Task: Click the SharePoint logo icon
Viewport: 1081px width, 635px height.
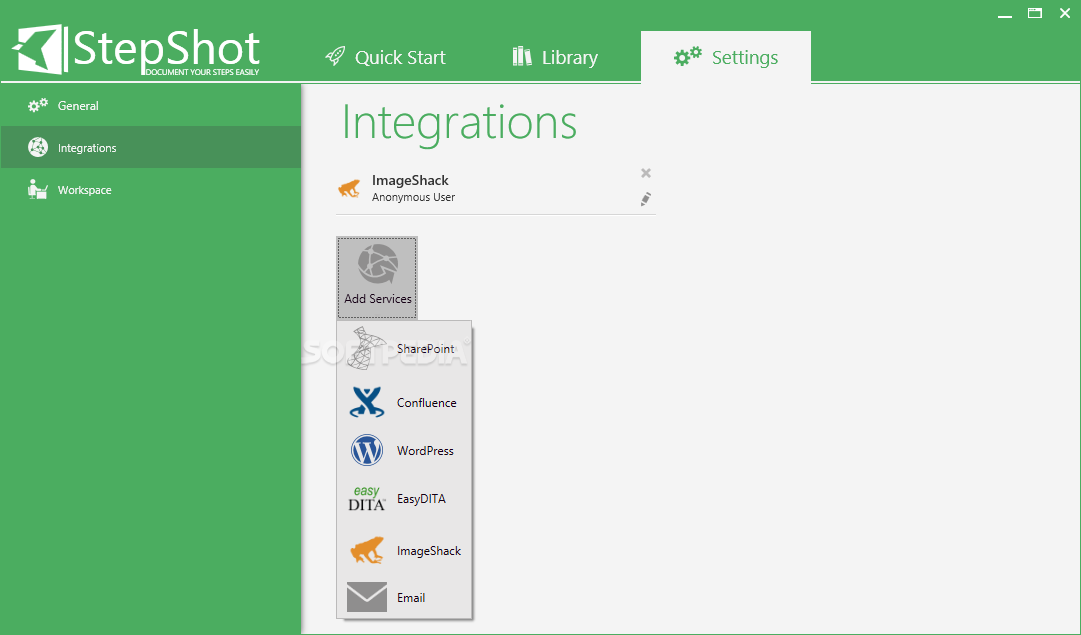Action: coord(365,348)
